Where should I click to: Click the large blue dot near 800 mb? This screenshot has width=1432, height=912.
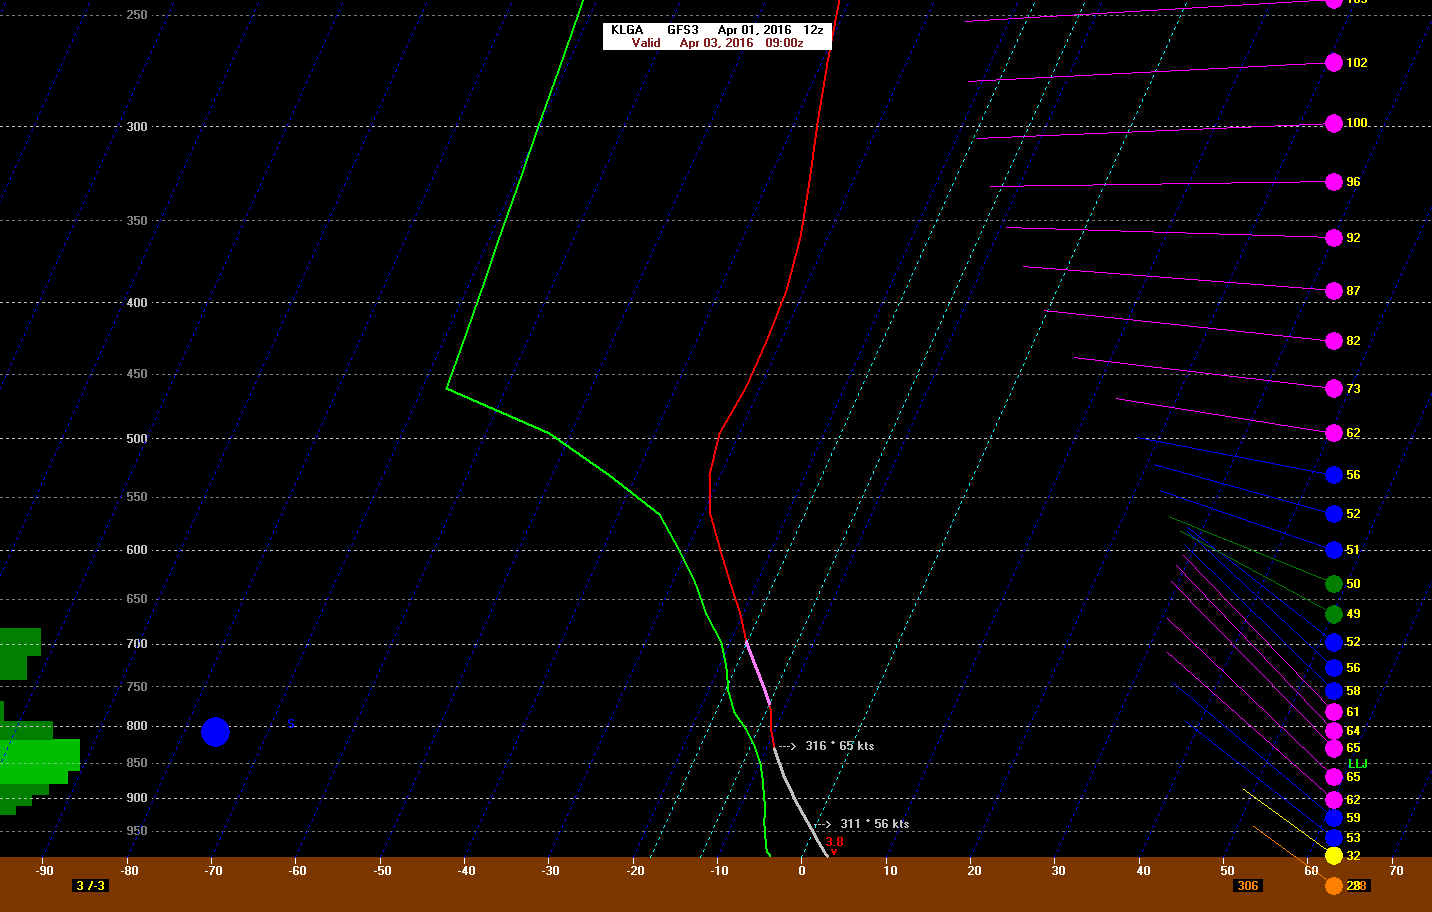[x=215, y=732]
